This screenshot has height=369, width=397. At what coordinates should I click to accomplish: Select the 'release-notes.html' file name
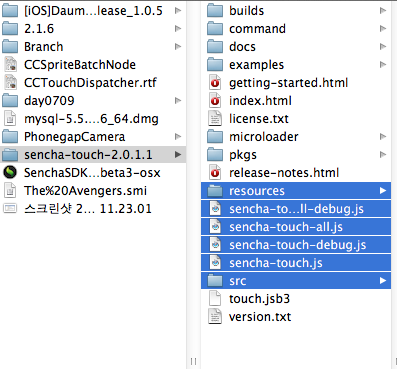click(284, 173)
